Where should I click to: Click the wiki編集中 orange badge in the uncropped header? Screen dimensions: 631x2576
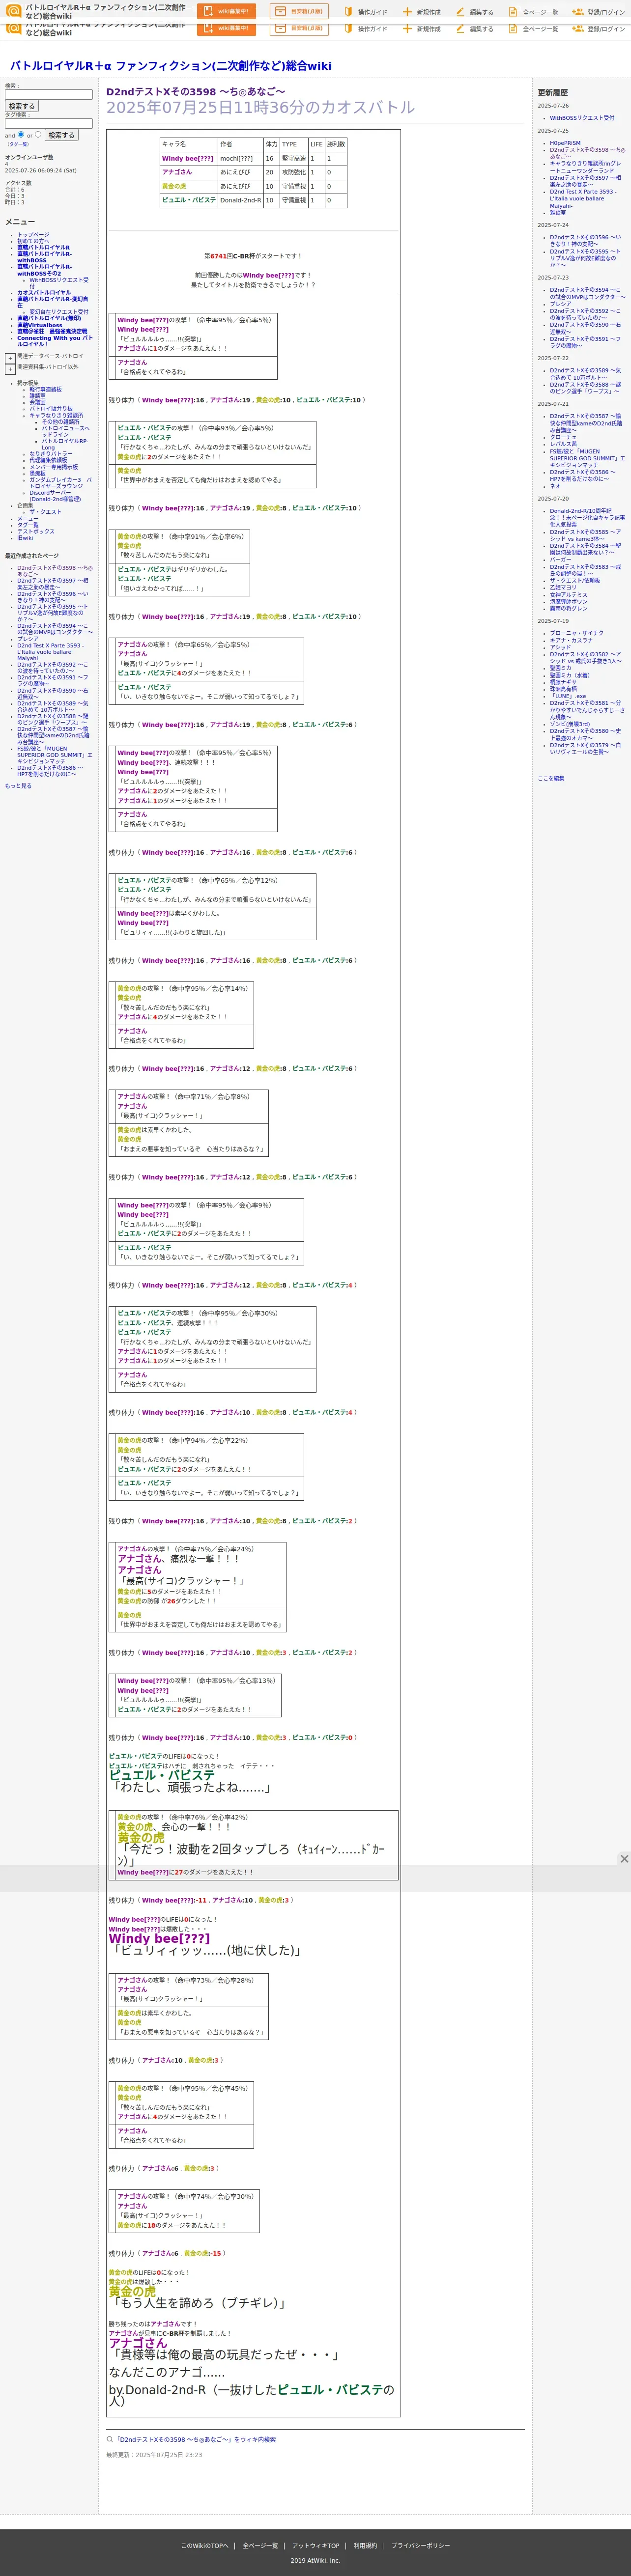tap(225, 11)
